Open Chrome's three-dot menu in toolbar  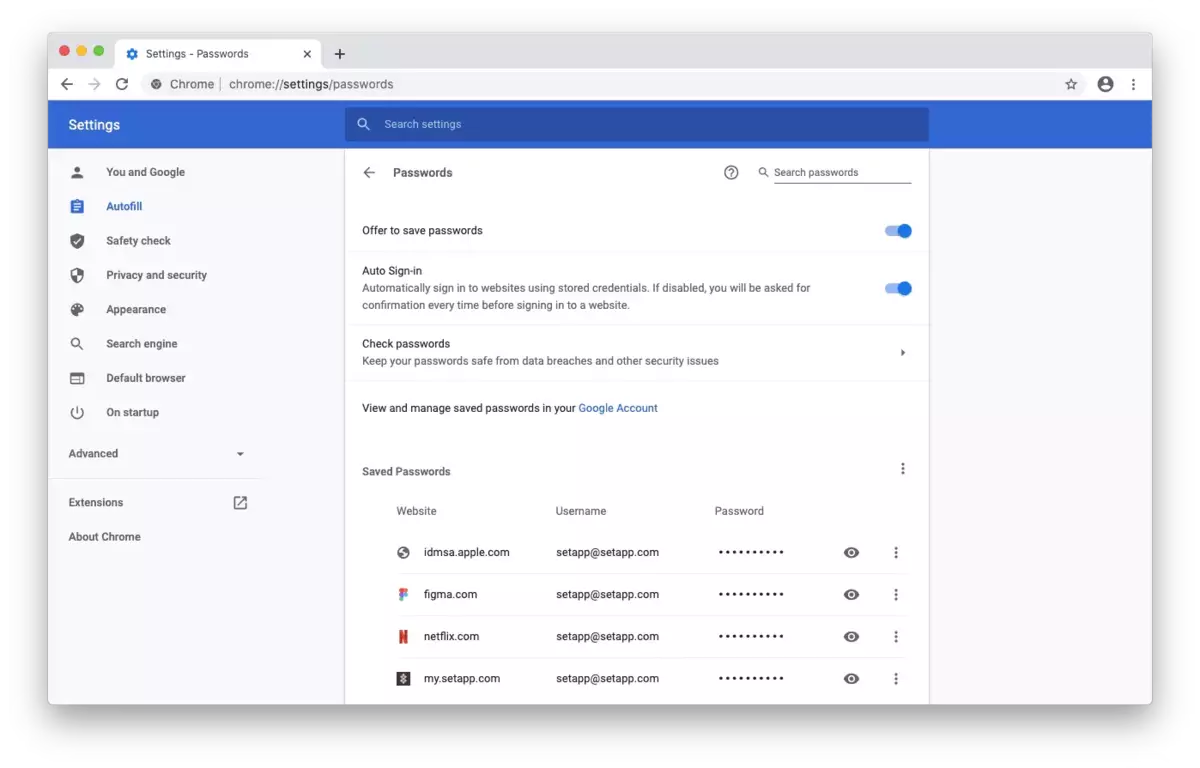pos(1133,85)
